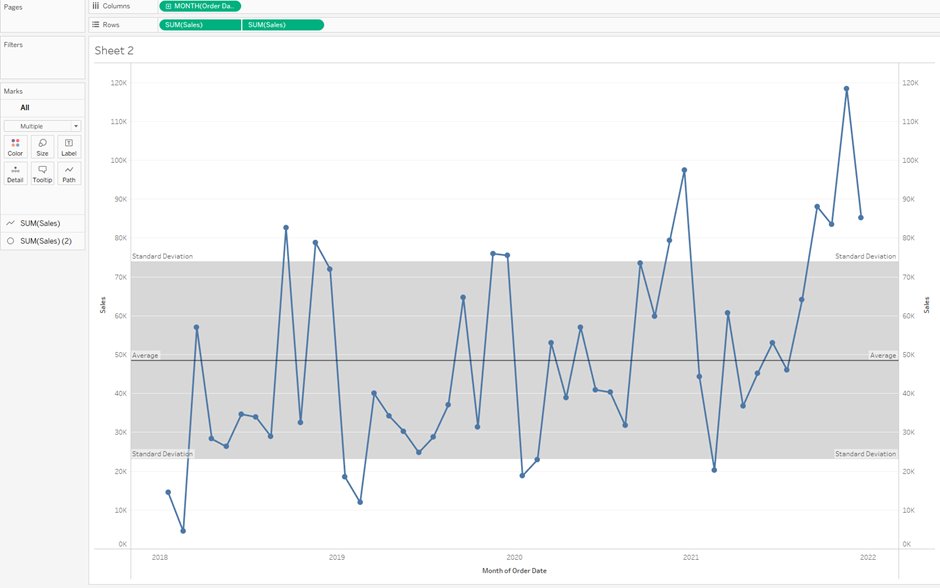Open the Color marks card button
The image size is (940, 588).
click(x=16, y=147)
